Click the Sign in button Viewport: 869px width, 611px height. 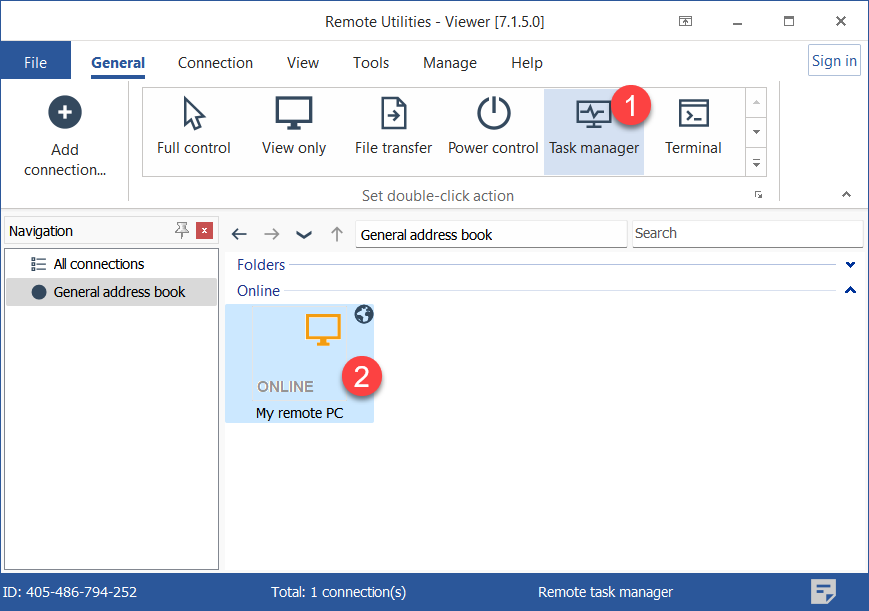[833, 61]
